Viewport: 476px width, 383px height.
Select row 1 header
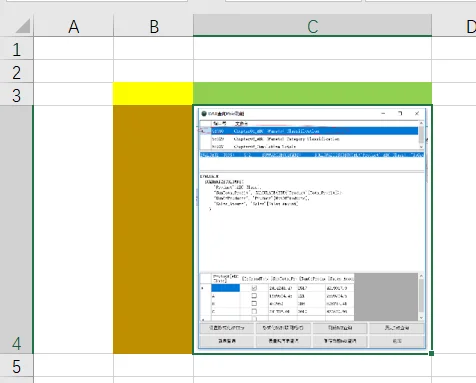[x=16, y=48]
